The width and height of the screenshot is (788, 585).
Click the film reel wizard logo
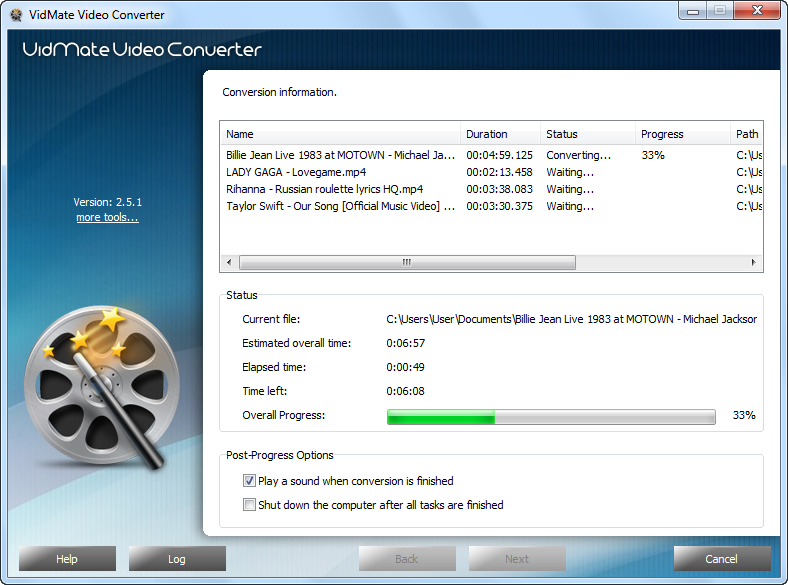102,387
